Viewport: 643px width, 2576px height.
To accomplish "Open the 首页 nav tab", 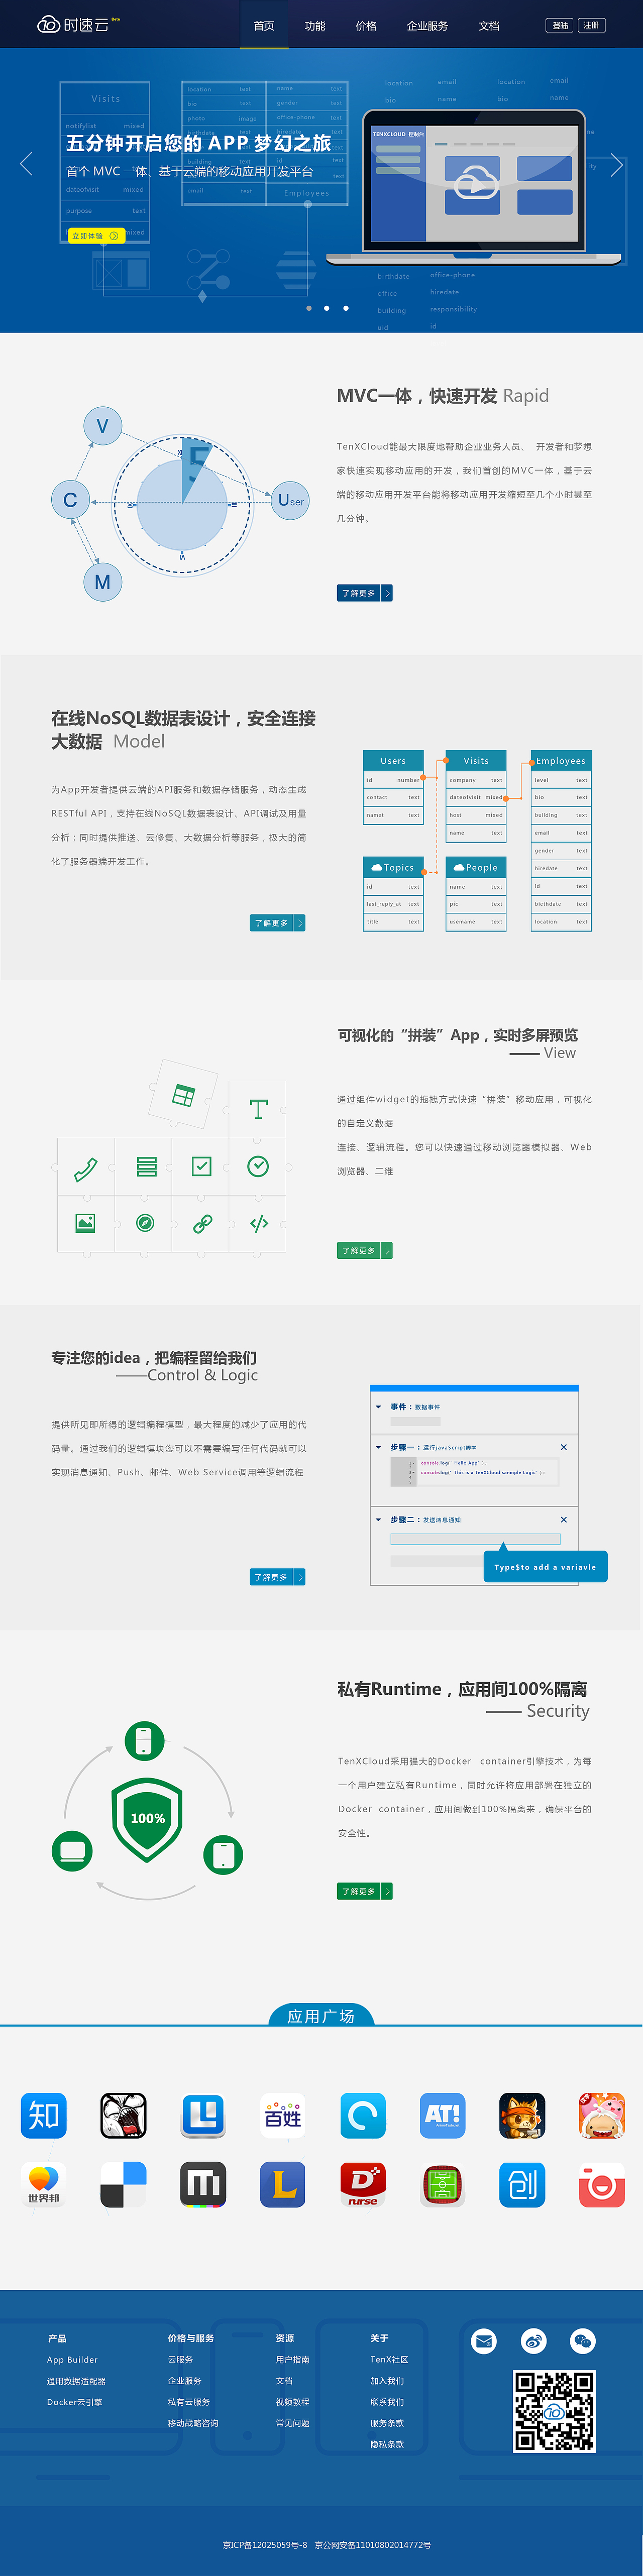I will click(x=264, y=25).
